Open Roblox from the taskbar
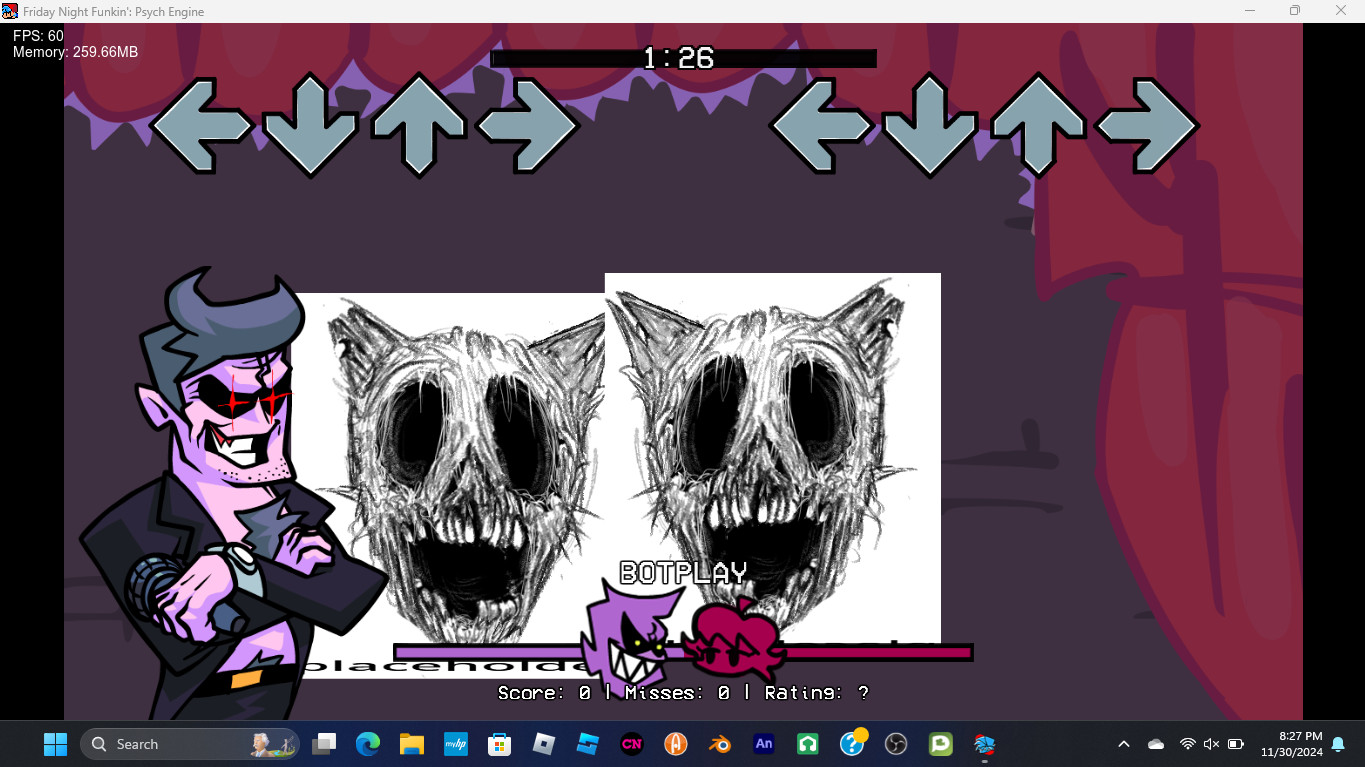The width and height of the screenshot is (1365, 767). pyautogui.click(x=544, y=744)
